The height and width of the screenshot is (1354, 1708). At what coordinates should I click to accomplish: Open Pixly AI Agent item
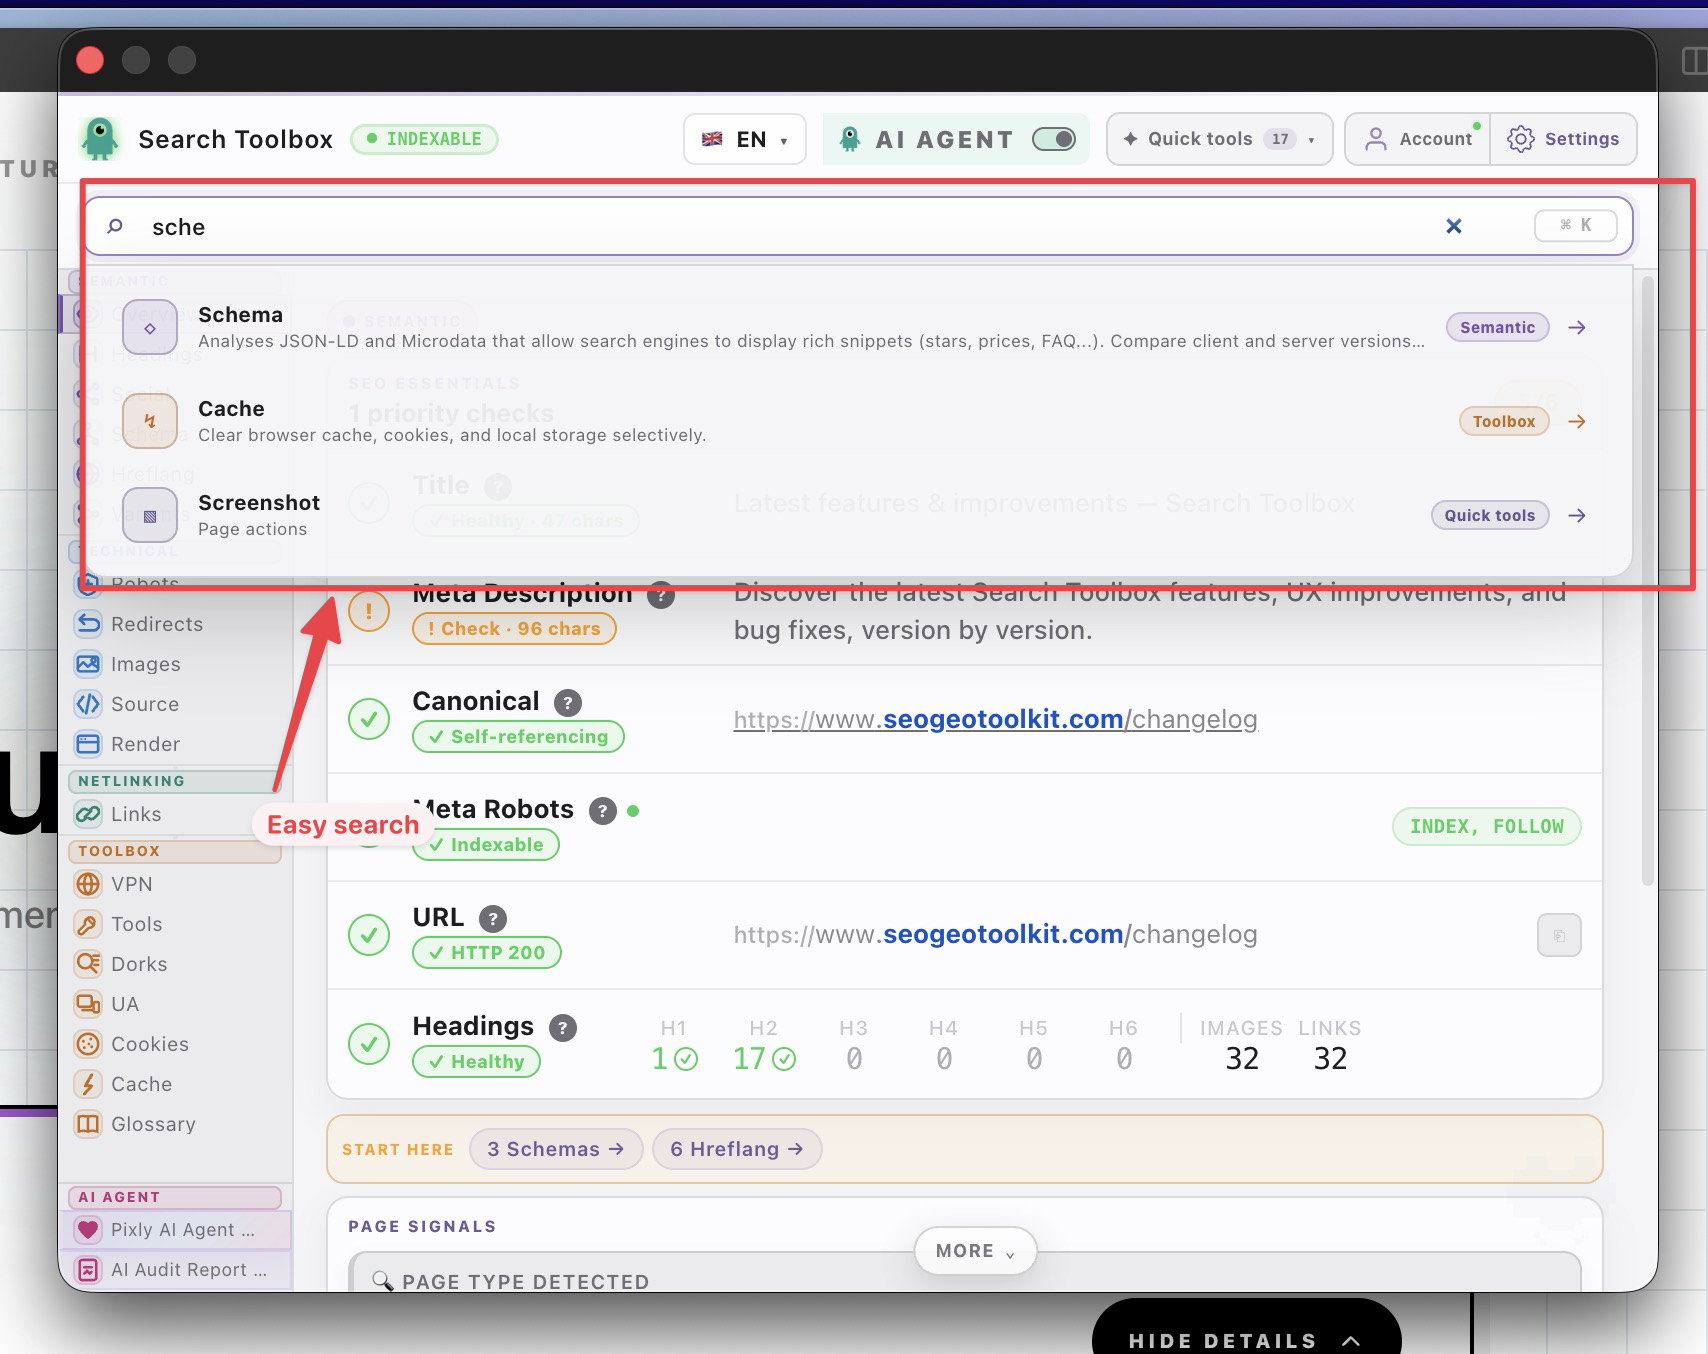175,1230
